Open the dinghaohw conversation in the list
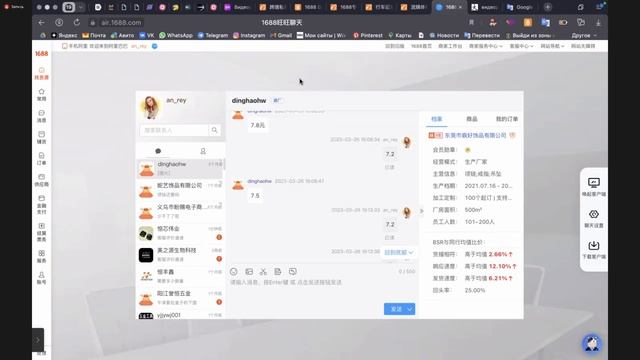 [x=180, y=168]
